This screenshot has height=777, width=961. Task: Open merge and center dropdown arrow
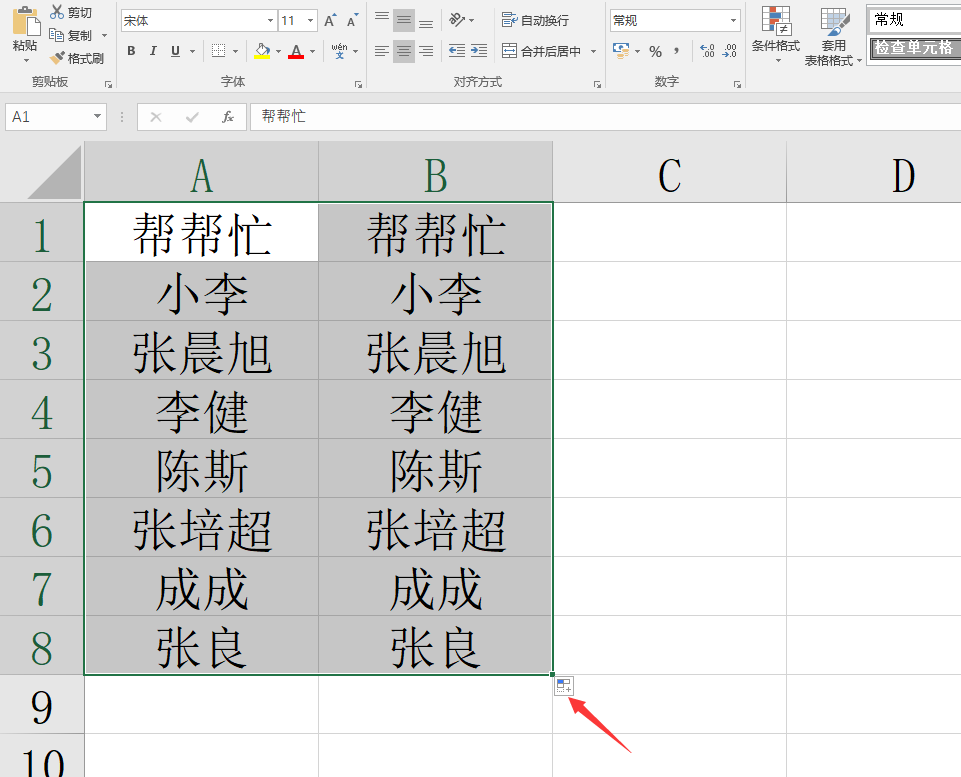[x=593, y=51]
